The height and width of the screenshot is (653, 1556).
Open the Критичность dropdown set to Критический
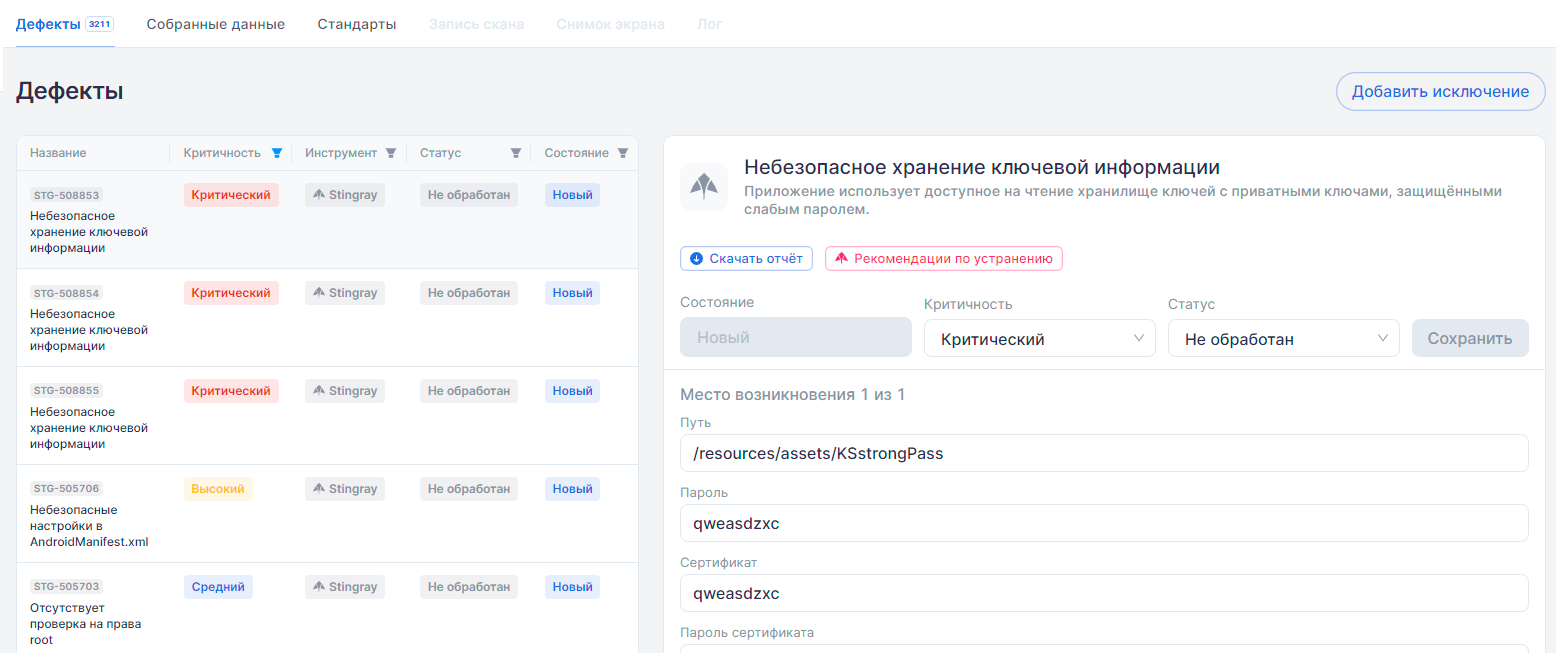[x=1039, y=339]
